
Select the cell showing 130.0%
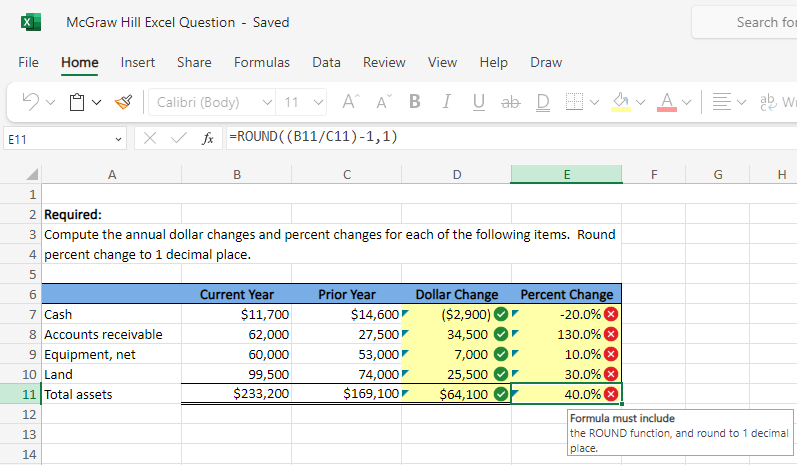(566, 334)
